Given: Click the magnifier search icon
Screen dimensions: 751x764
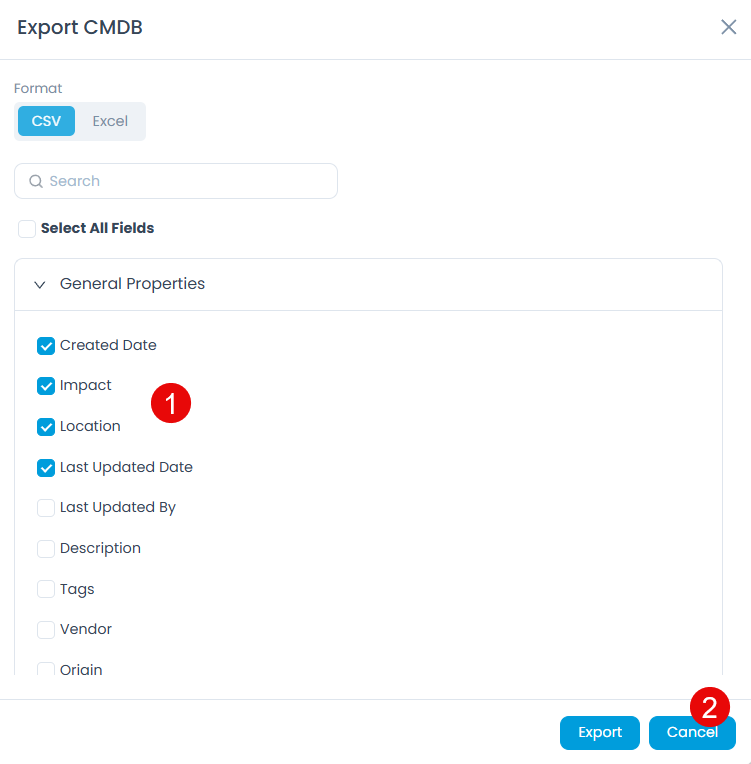Looking at the screenshot, I should pos(36,181).
